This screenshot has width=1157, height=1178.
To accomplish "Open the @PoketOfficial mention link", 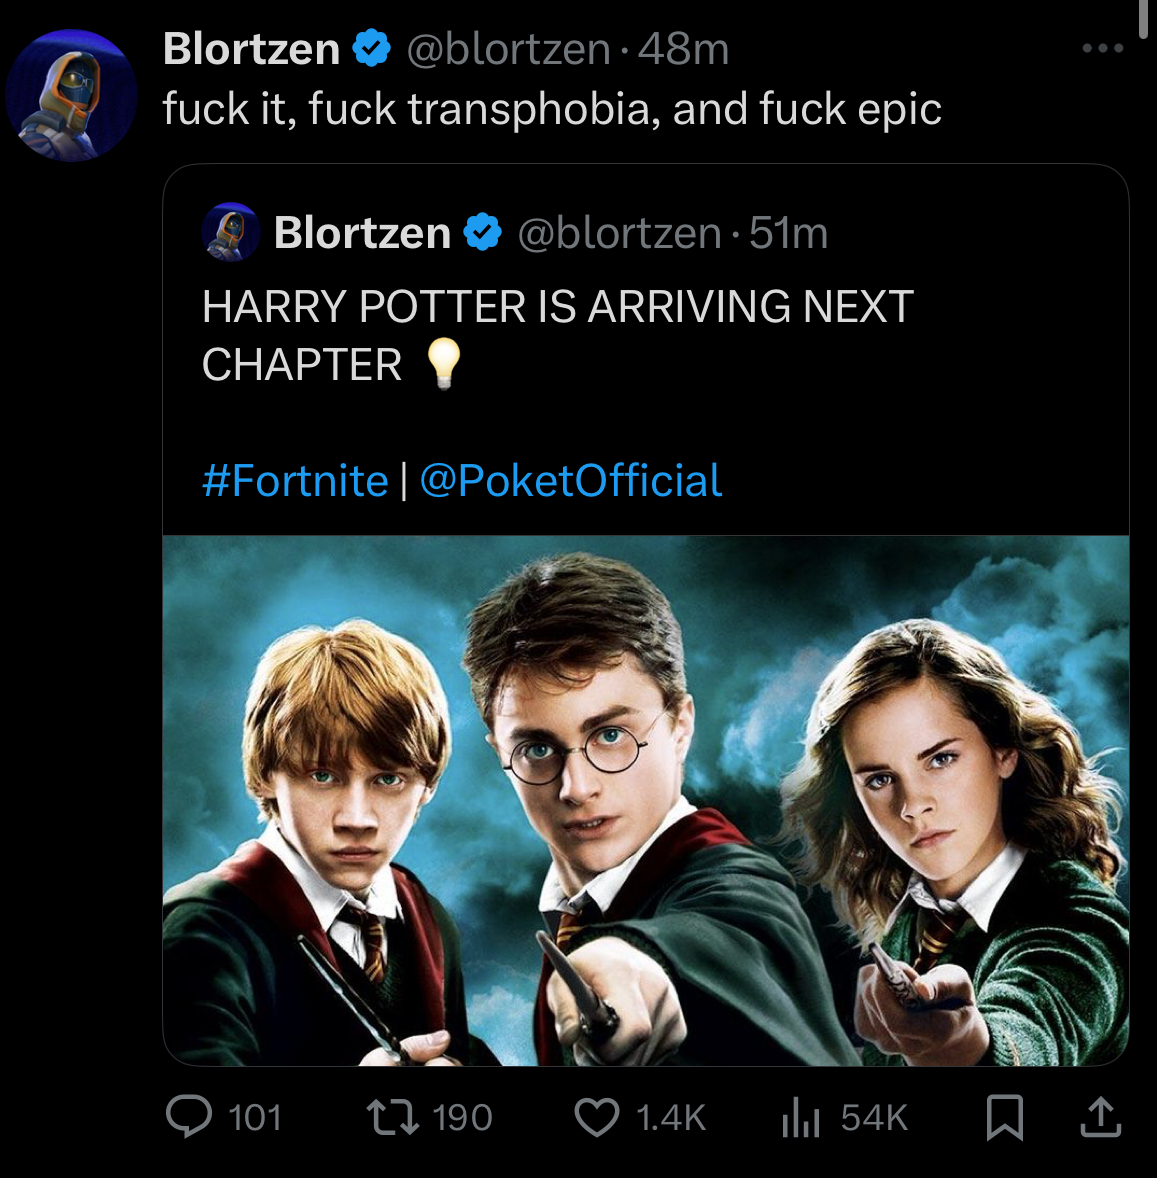I will click(x=571, y=481).
